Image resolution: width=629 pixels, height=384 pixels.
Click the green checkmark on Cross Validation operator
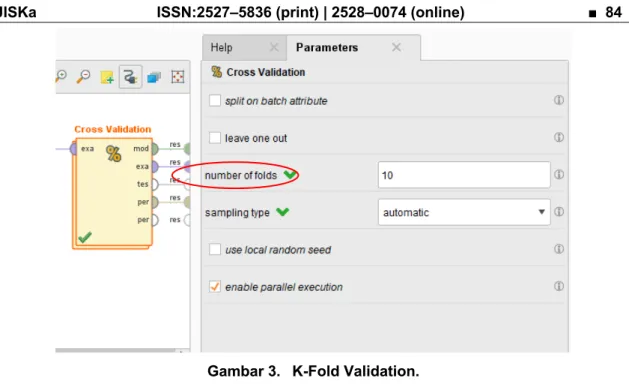(x=85, y=237)
